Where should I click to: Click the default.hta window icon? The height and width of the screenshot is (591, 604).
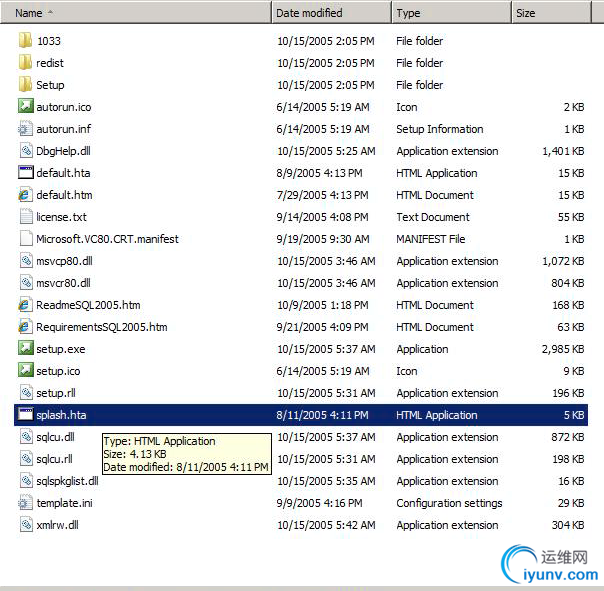click(x=25, y=172)
